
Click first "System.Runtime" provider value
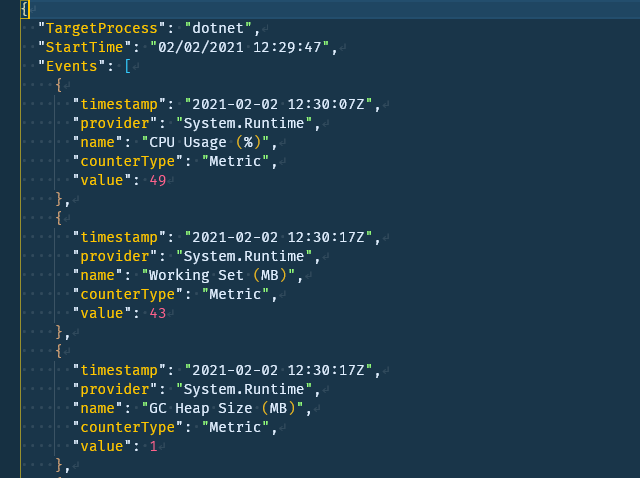point(244,123)
